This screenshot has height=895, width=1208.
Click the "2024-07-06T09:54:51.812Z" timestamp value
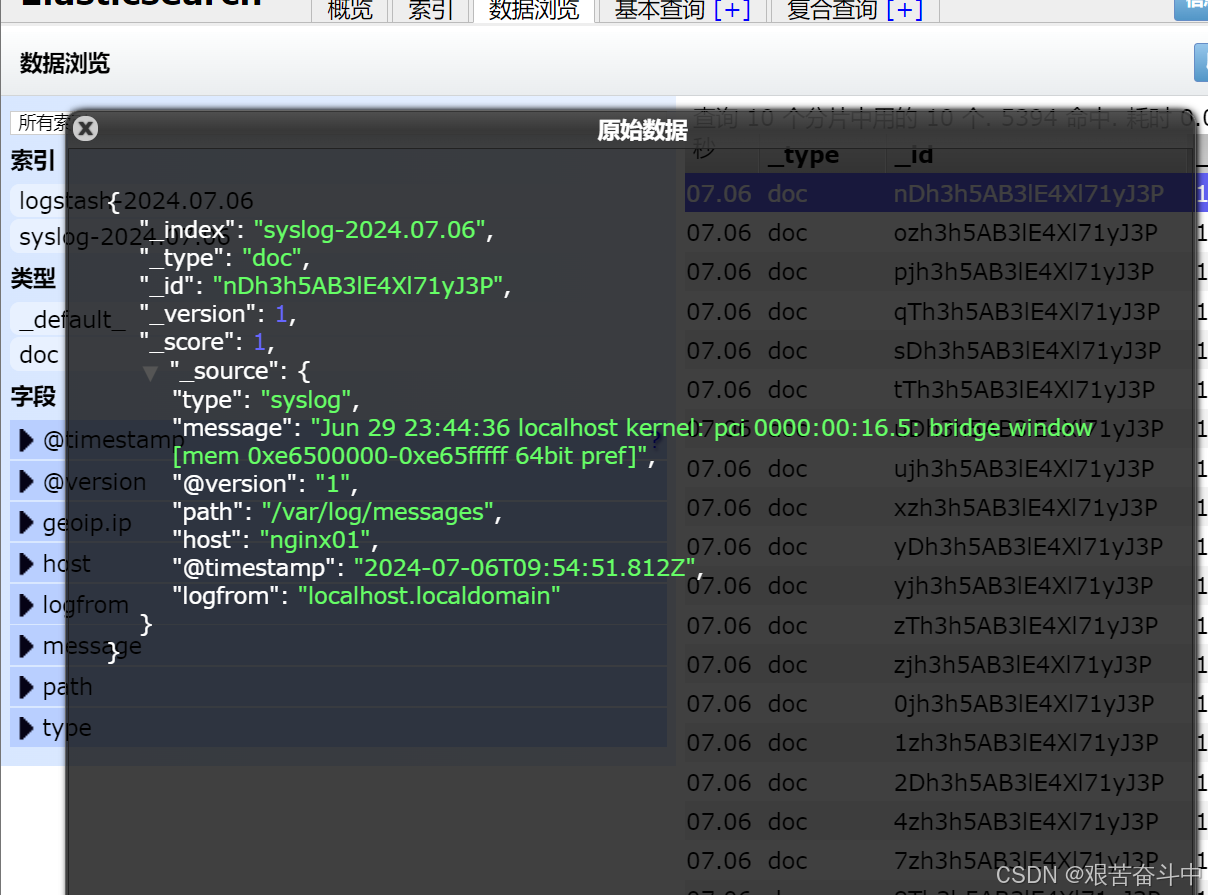click(x=524, y=568)
